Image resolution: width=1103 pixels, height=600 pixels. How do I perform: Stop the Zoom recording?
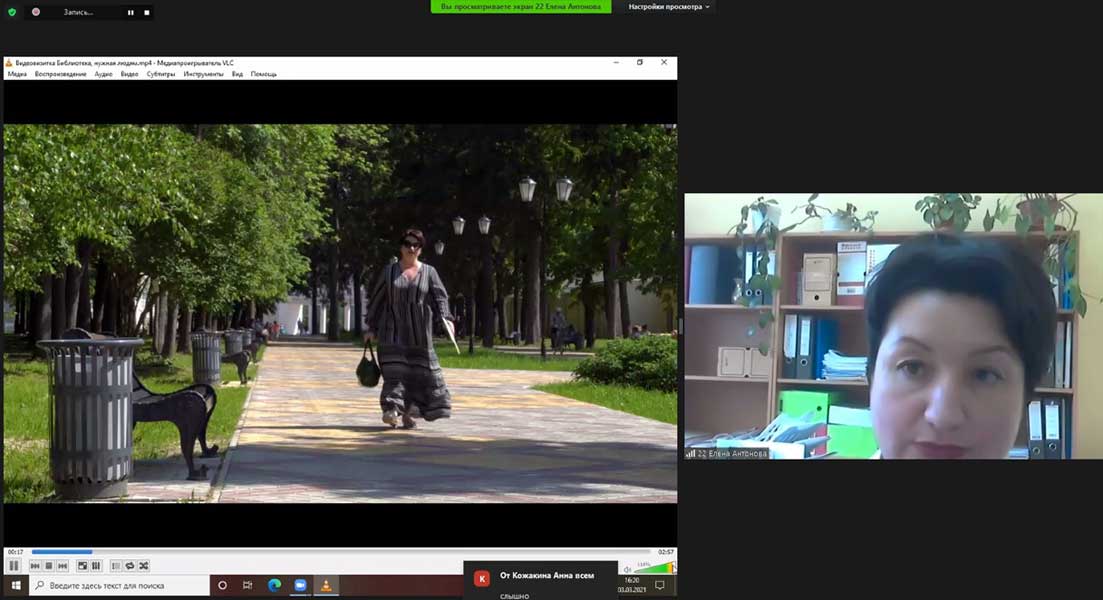(146, 12)
